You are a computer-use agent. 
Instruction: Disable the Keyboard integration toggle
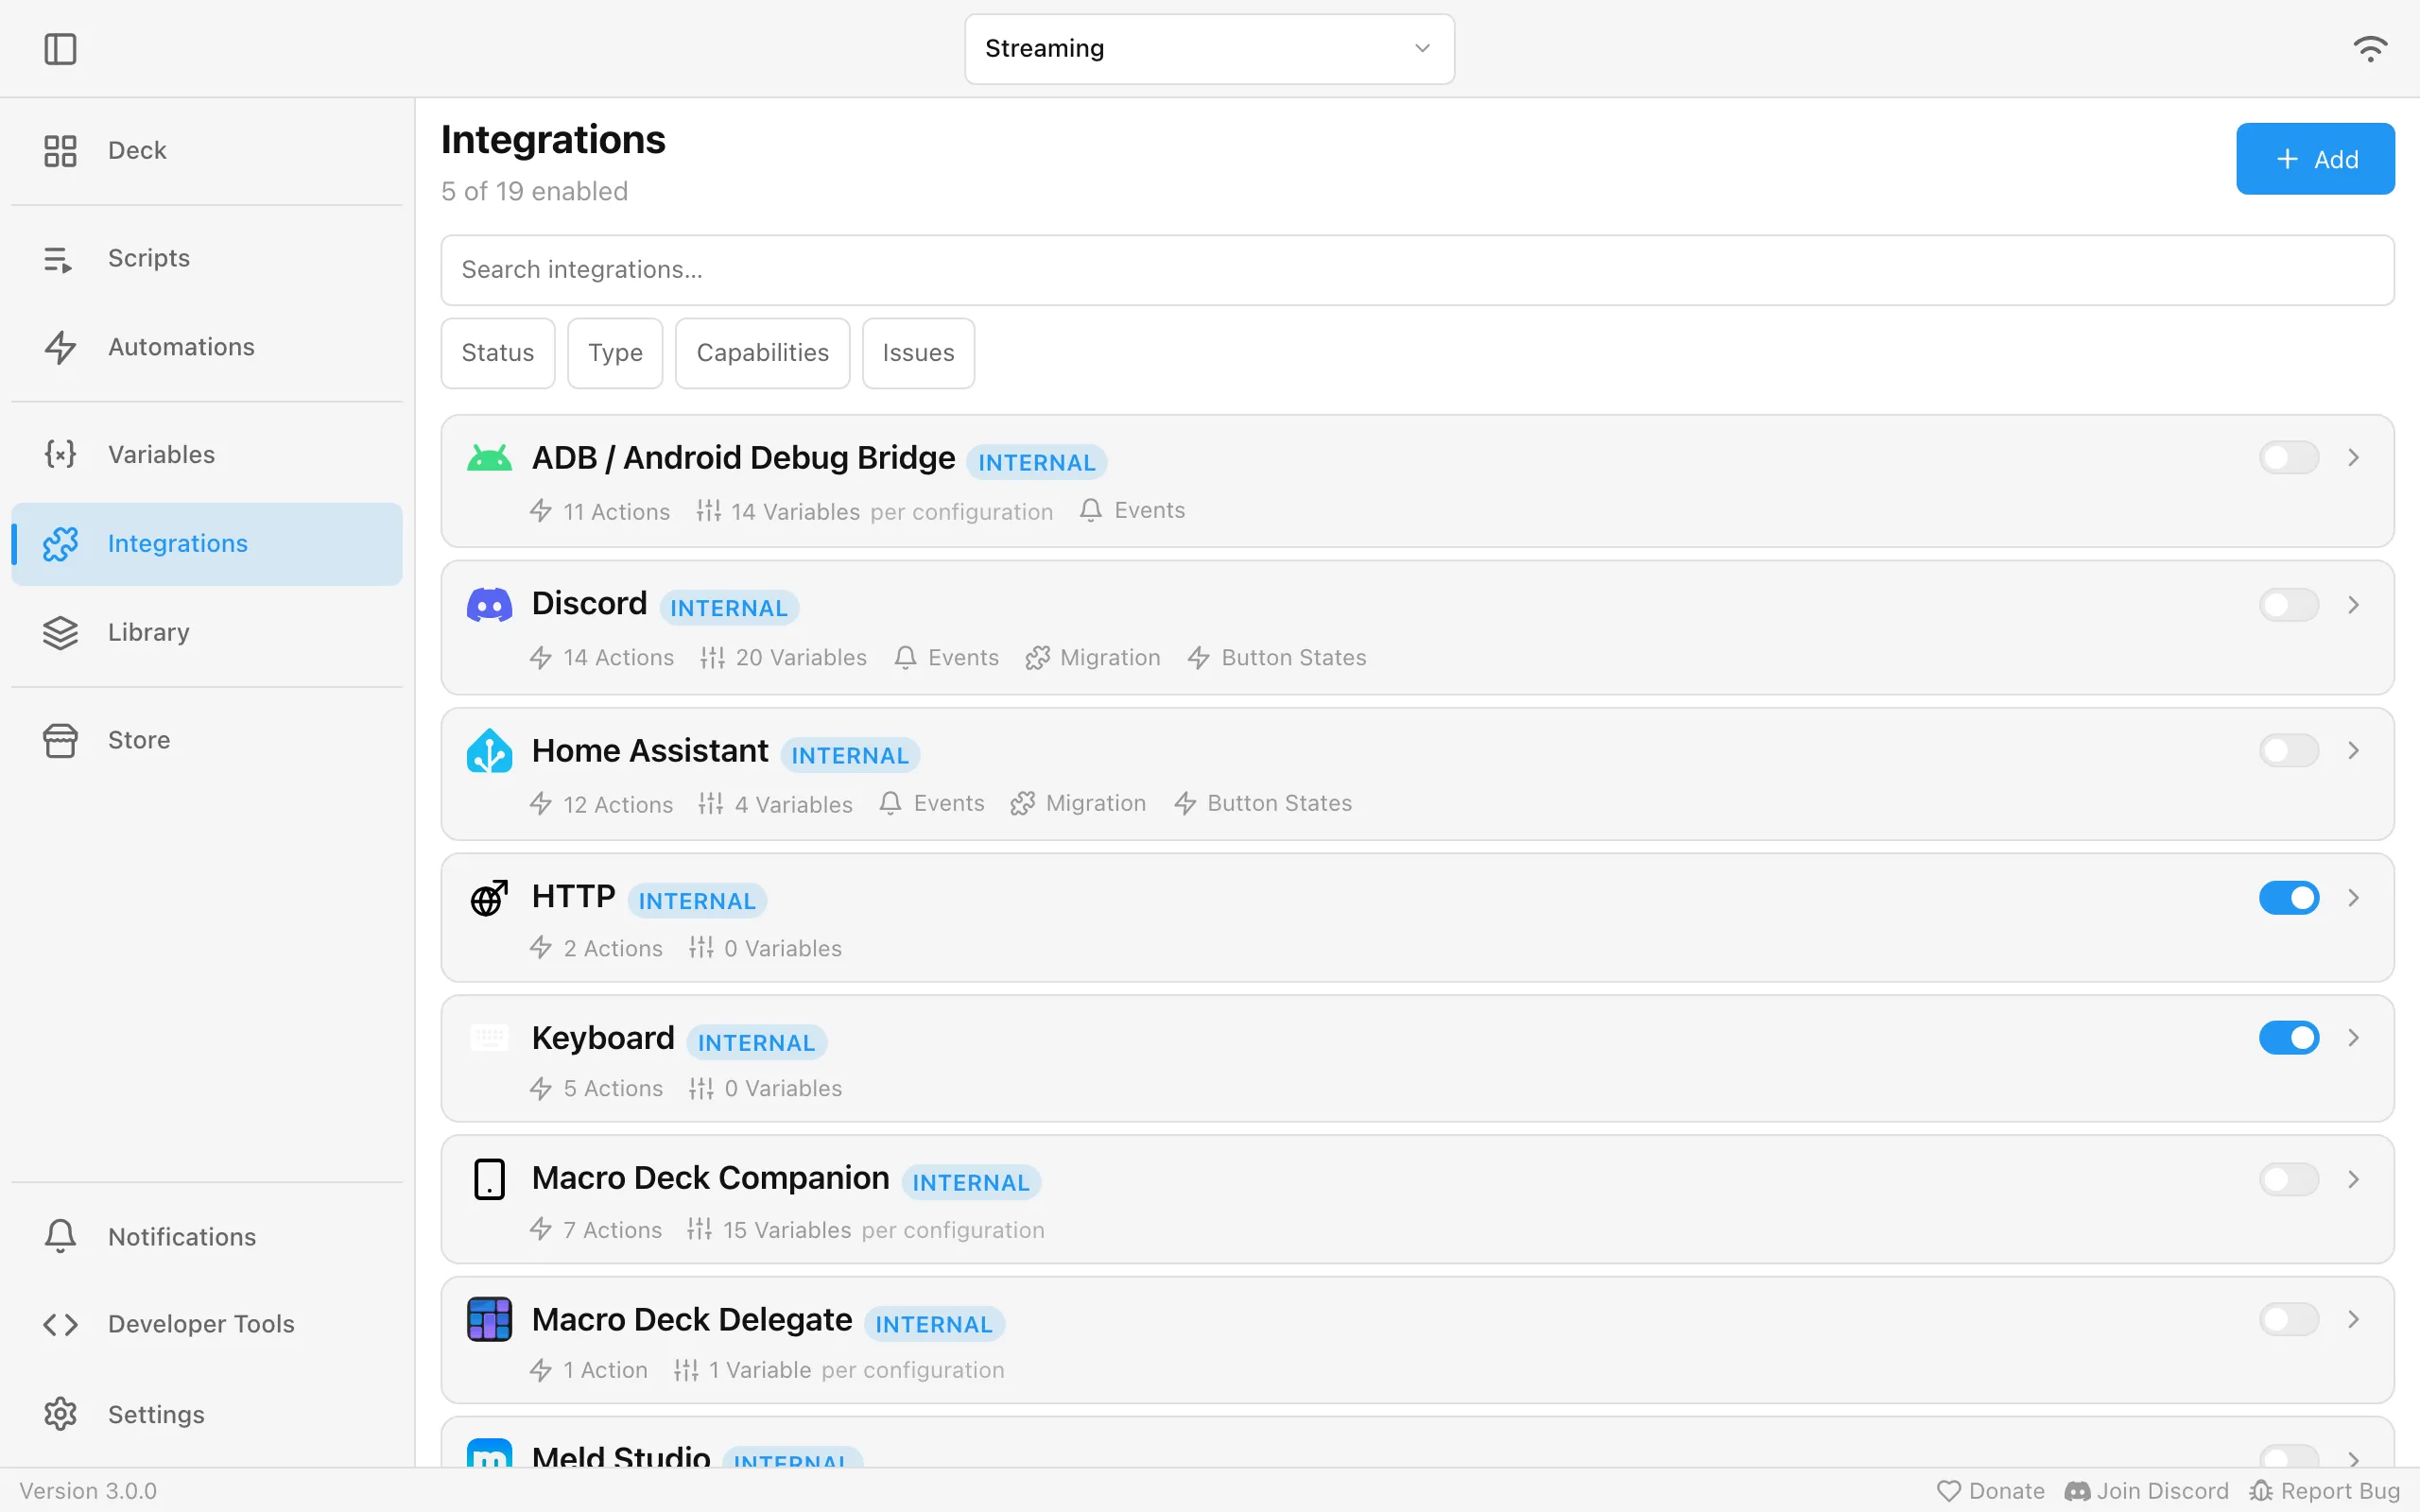(2288, 1038)
